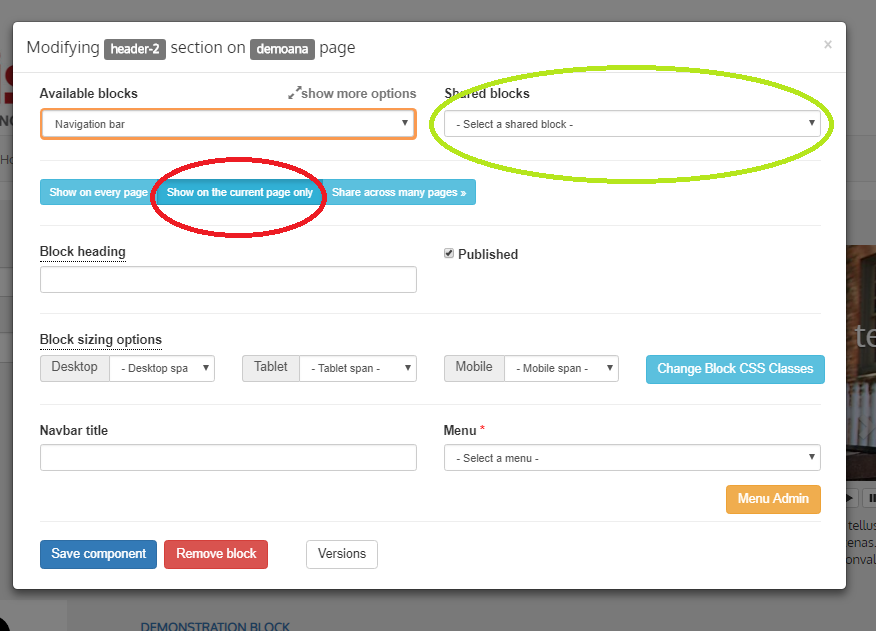This screenshot has height=631, width=876.
Task: Open the Versions button
Action: pos(342,554)
